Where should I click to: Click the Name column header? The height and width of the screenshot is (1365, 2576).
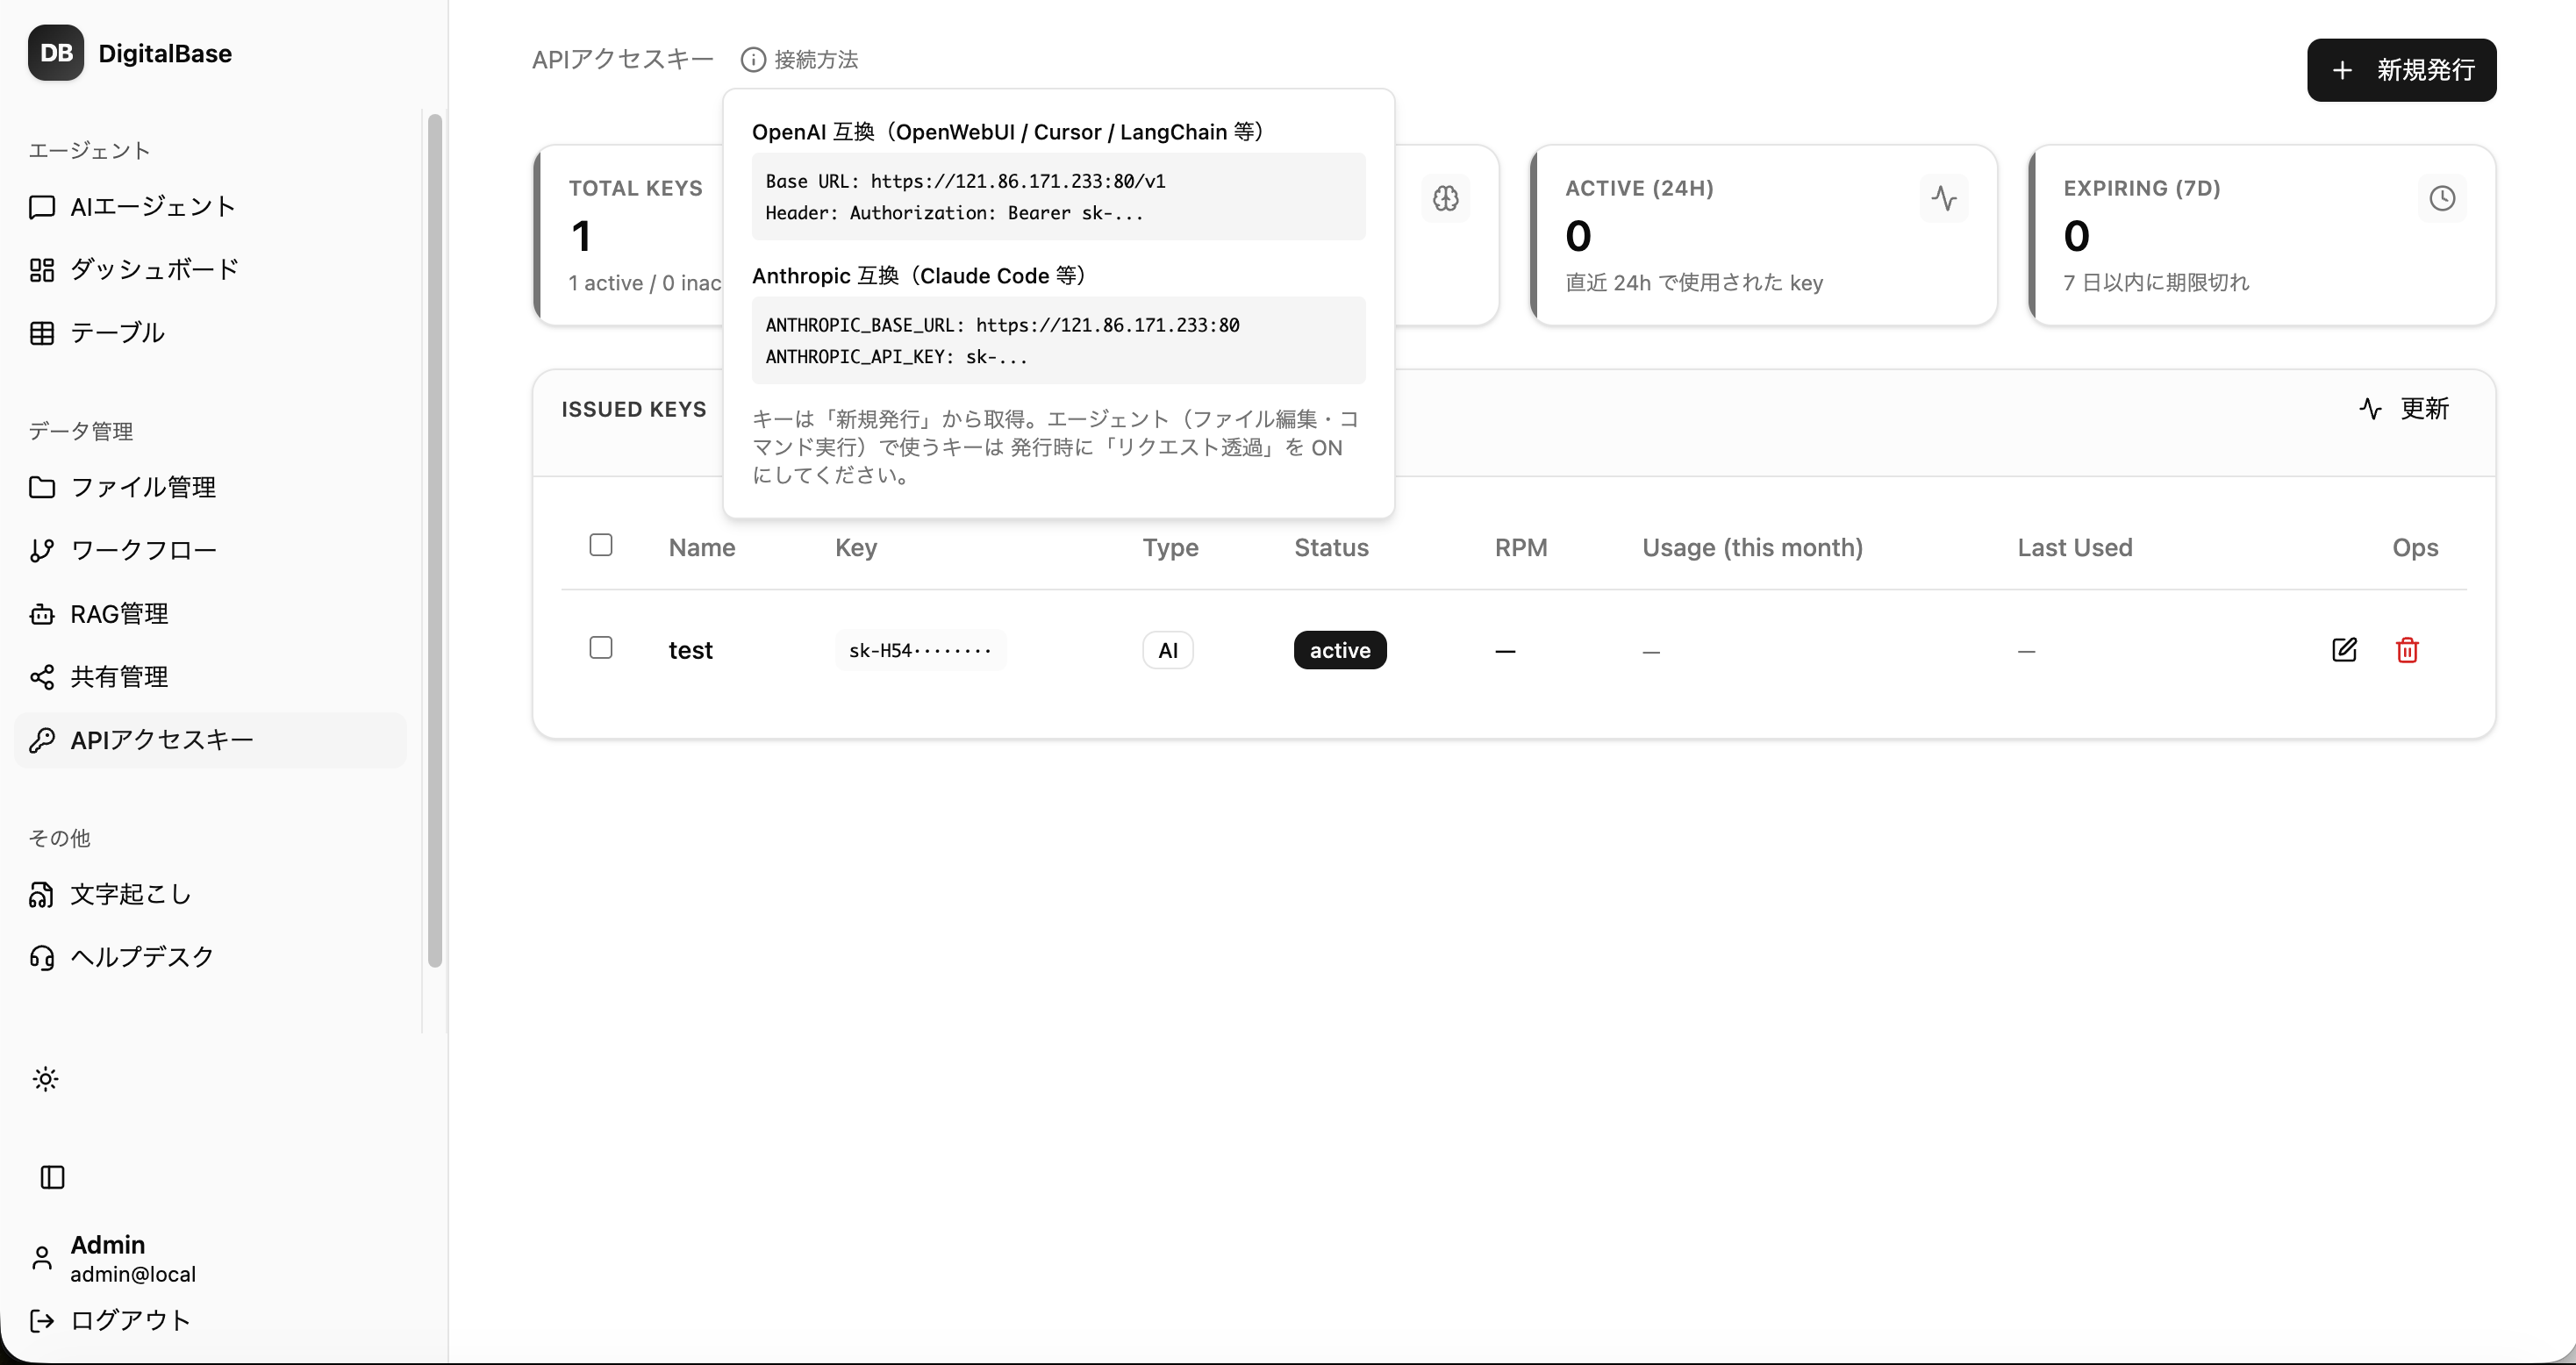(x=702, y=547)
